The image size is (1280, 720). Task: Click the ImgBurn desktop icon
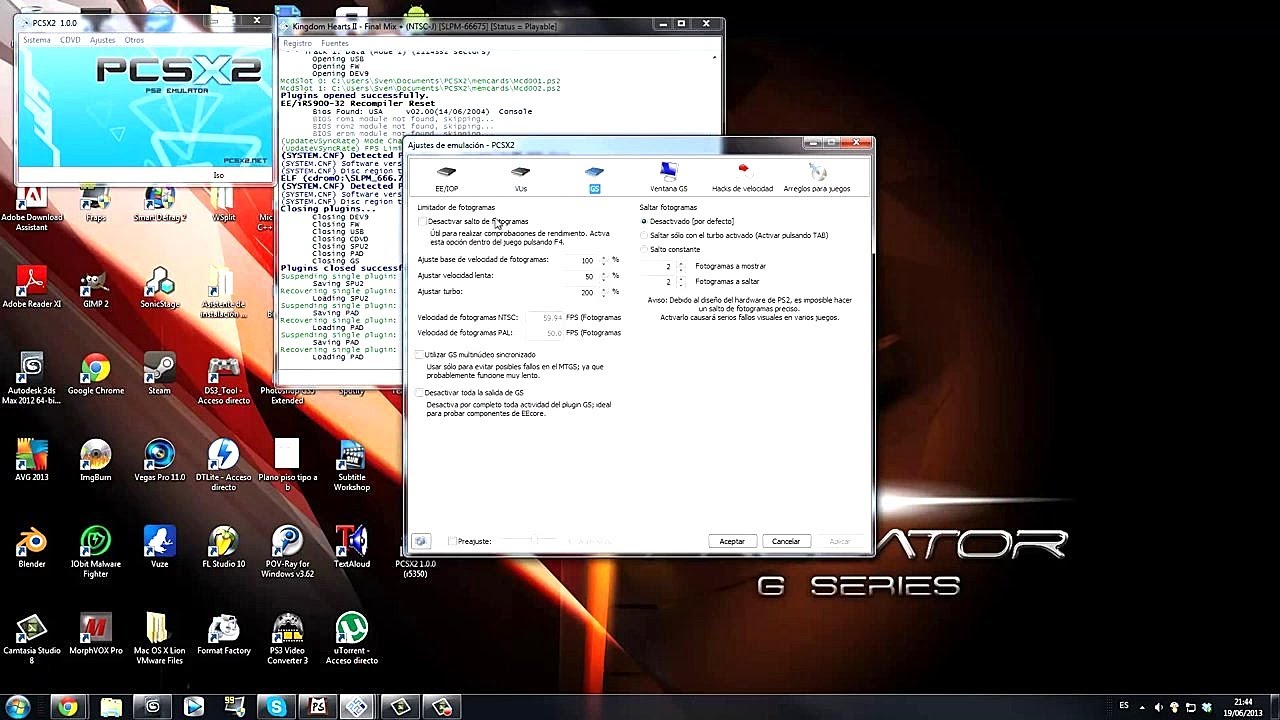pyautogui.click(x=95, y=460)
